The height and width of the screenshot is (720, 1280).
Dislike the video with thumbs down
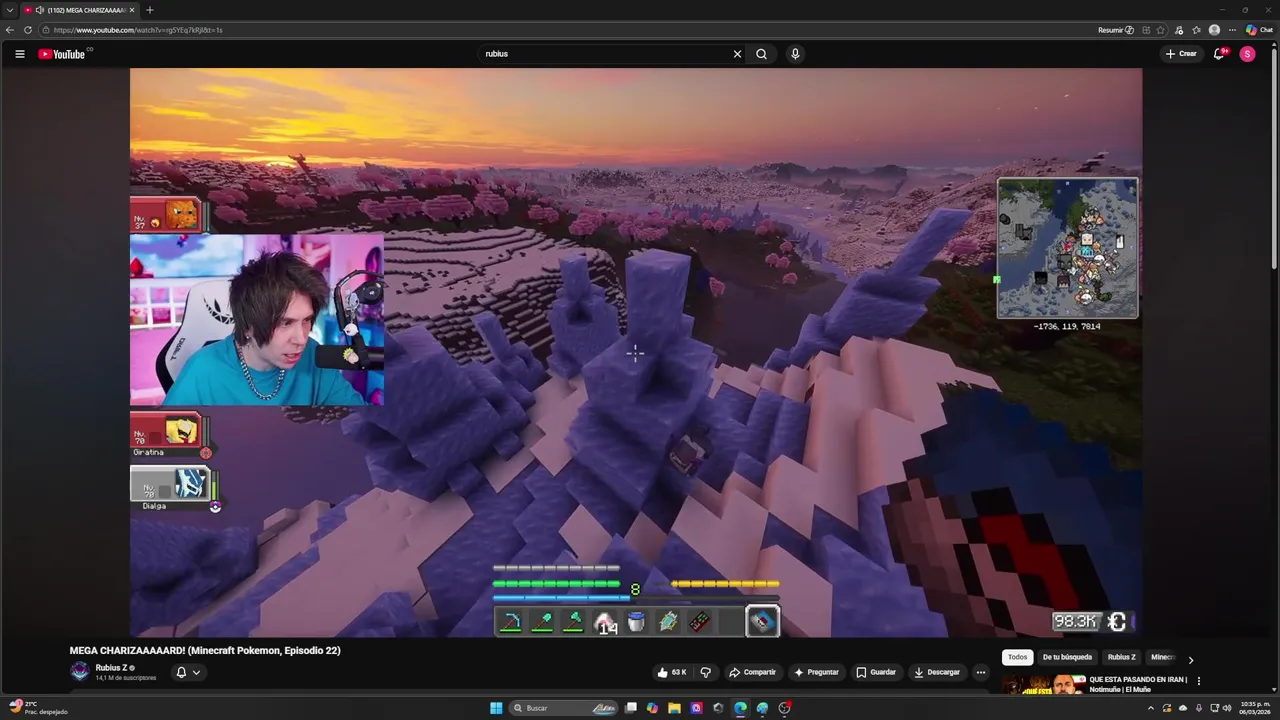[705, 672]
